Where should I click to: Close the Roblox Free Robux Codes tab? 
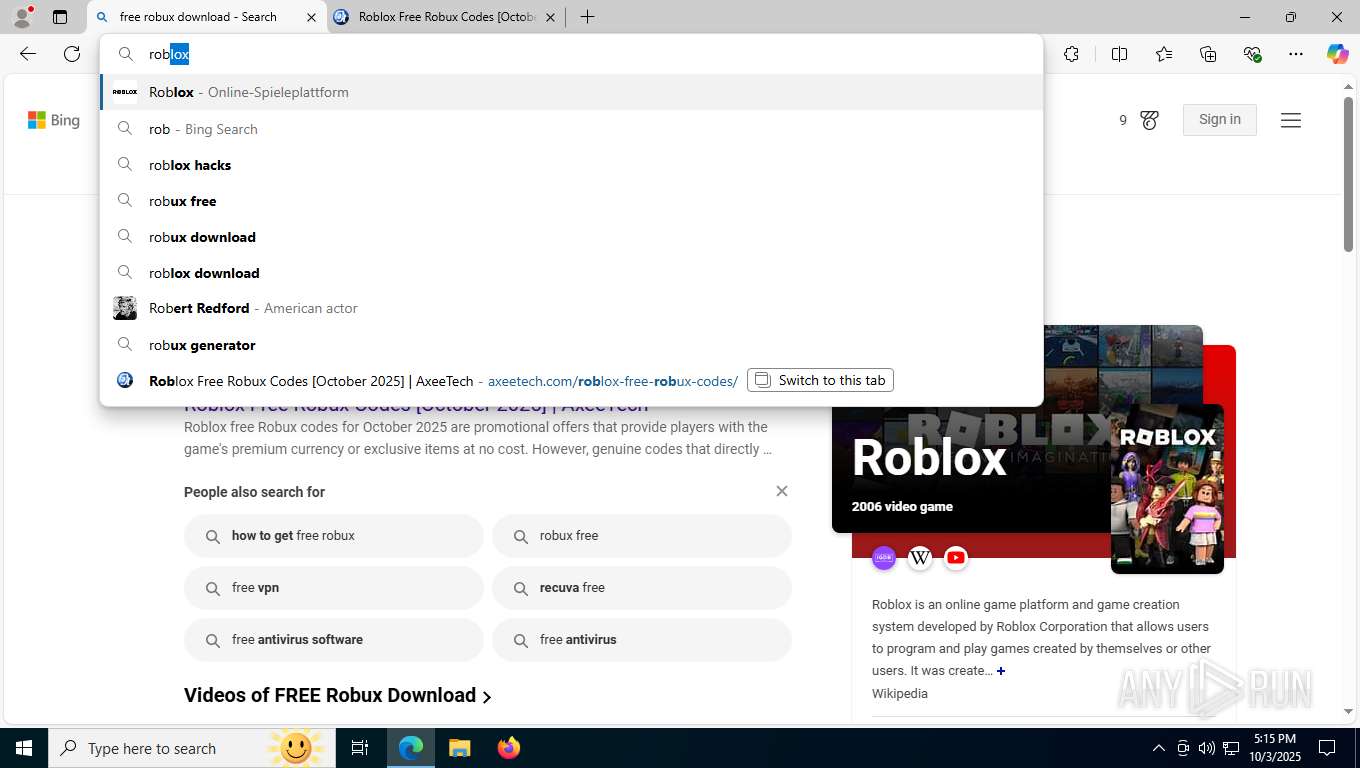click(x=550, y=17)
